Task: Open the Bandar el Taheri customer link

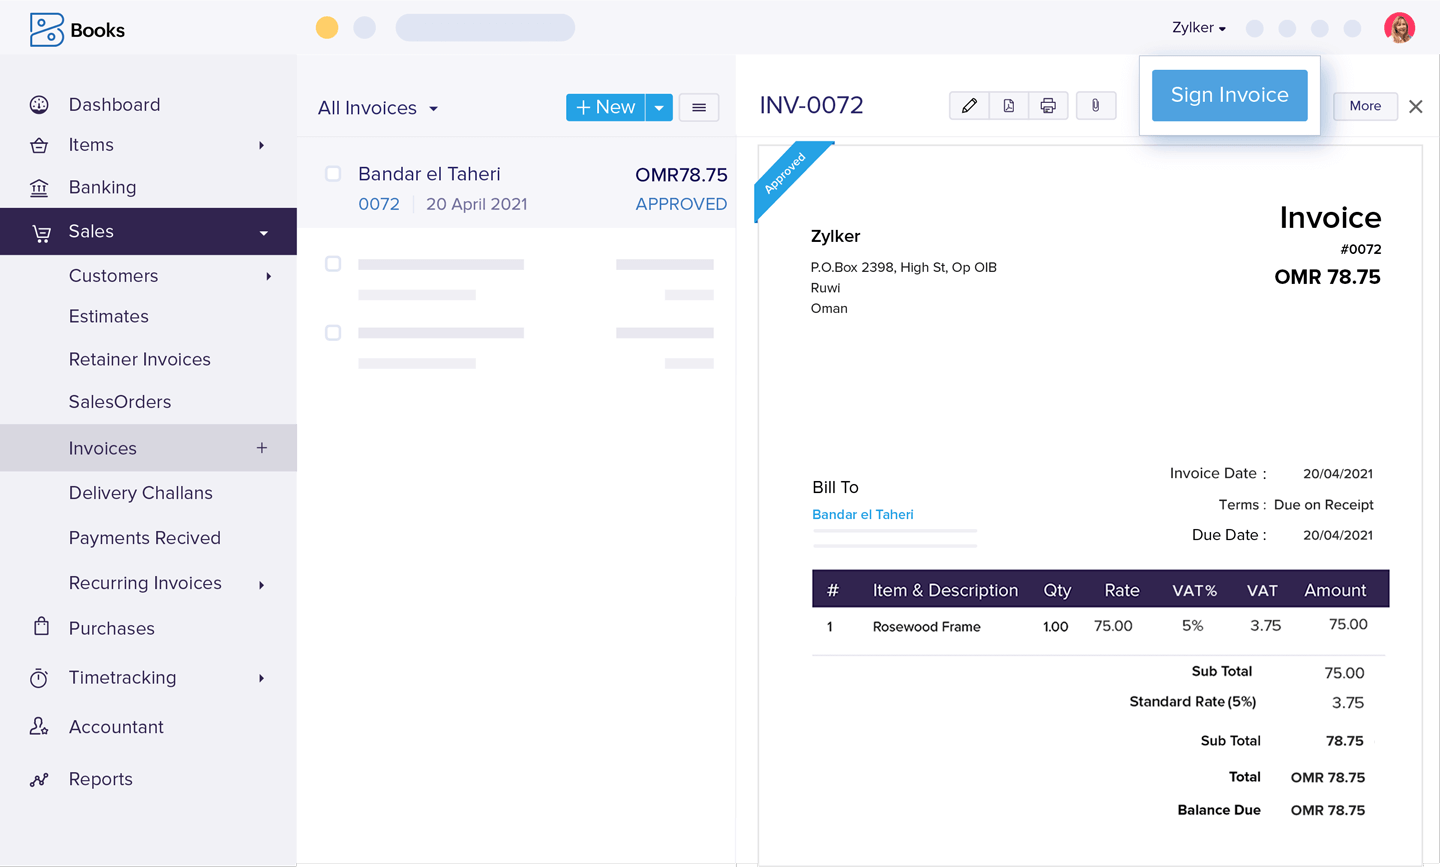Action: pyautogui.click(x=863, y=515)
